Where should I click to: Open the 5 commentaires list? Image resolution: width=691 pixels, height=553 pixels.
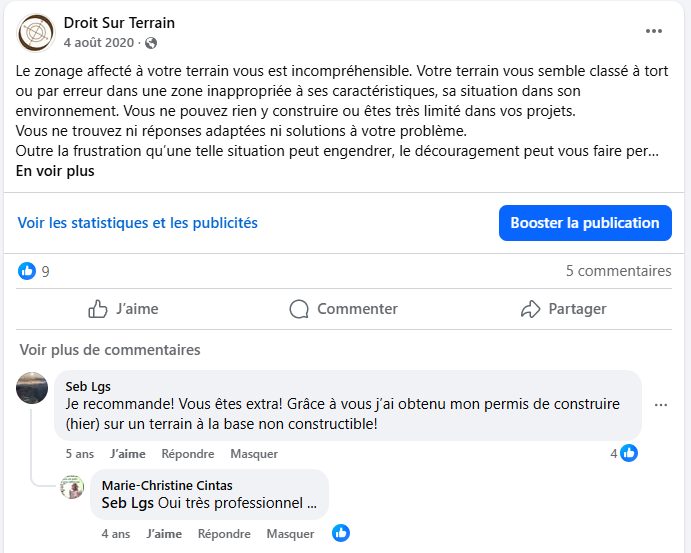(618, 271)
